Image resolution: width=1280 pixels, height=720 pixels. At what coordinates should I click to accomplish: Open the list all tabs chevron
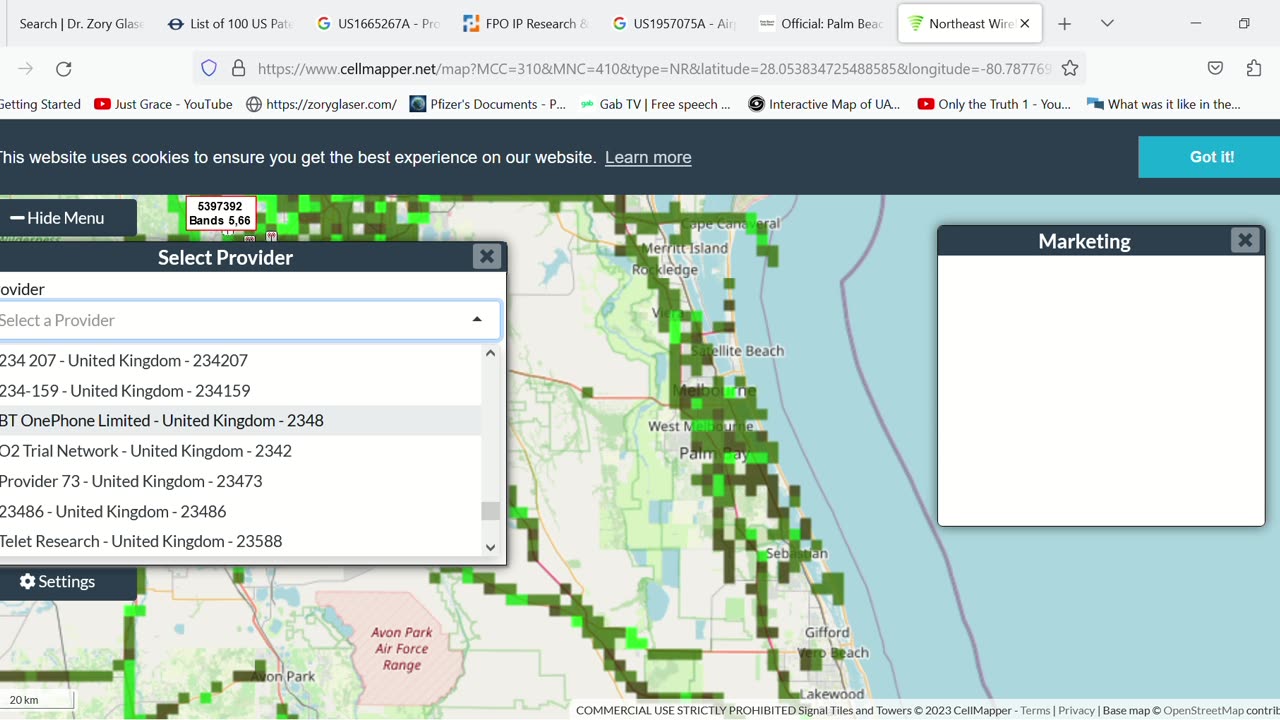(1107, 23)
